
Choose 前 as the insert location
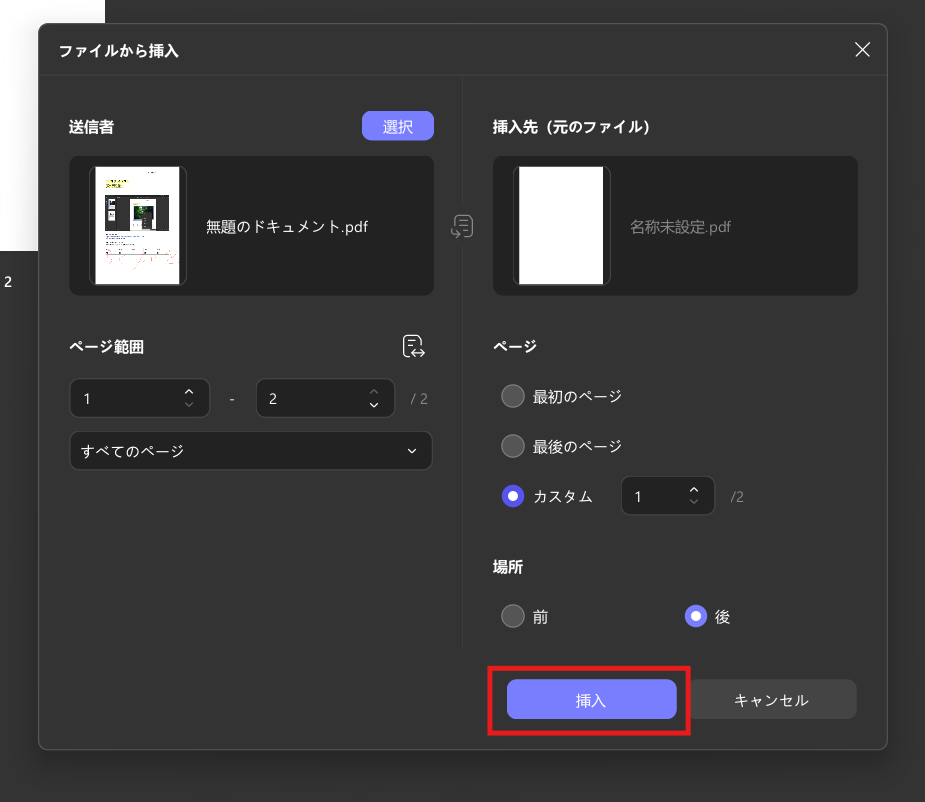coord(513,617)
